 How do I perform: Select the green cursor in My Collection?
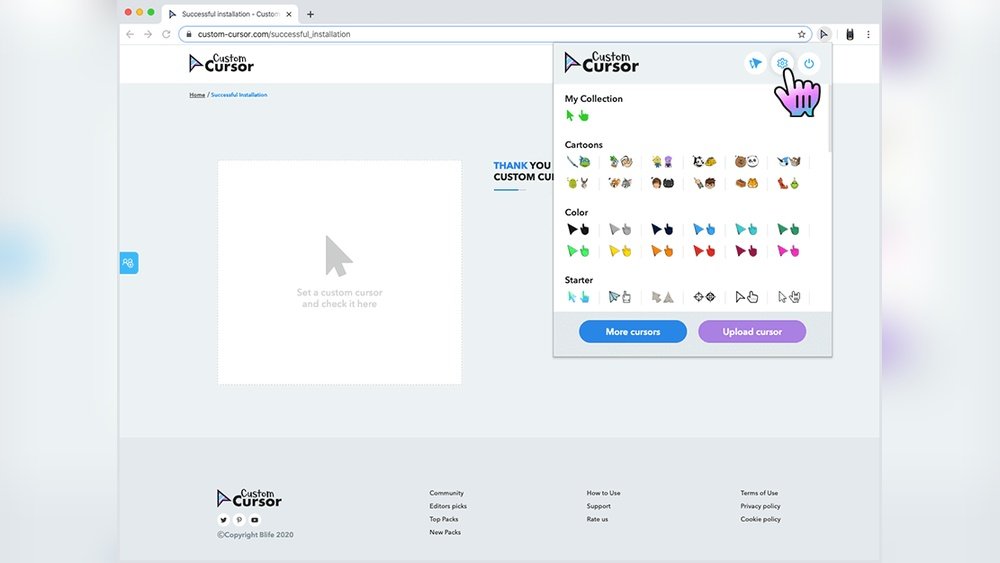coord(577,116)
